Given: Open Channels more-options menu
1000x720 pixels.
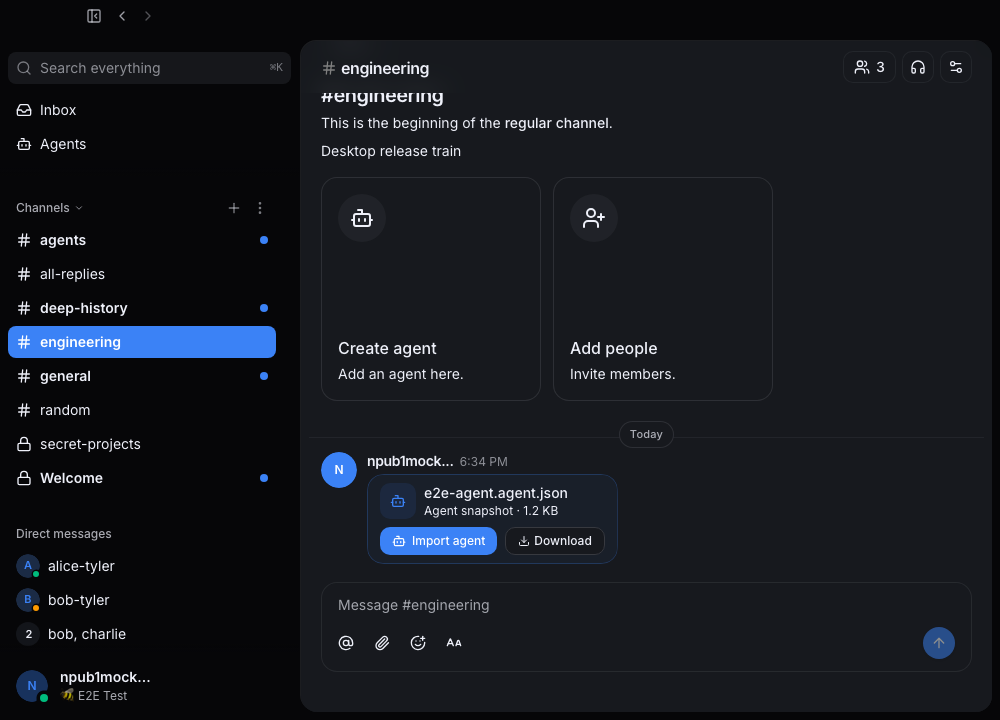Looking at the screenshot, I should click(x=260, y=208).
